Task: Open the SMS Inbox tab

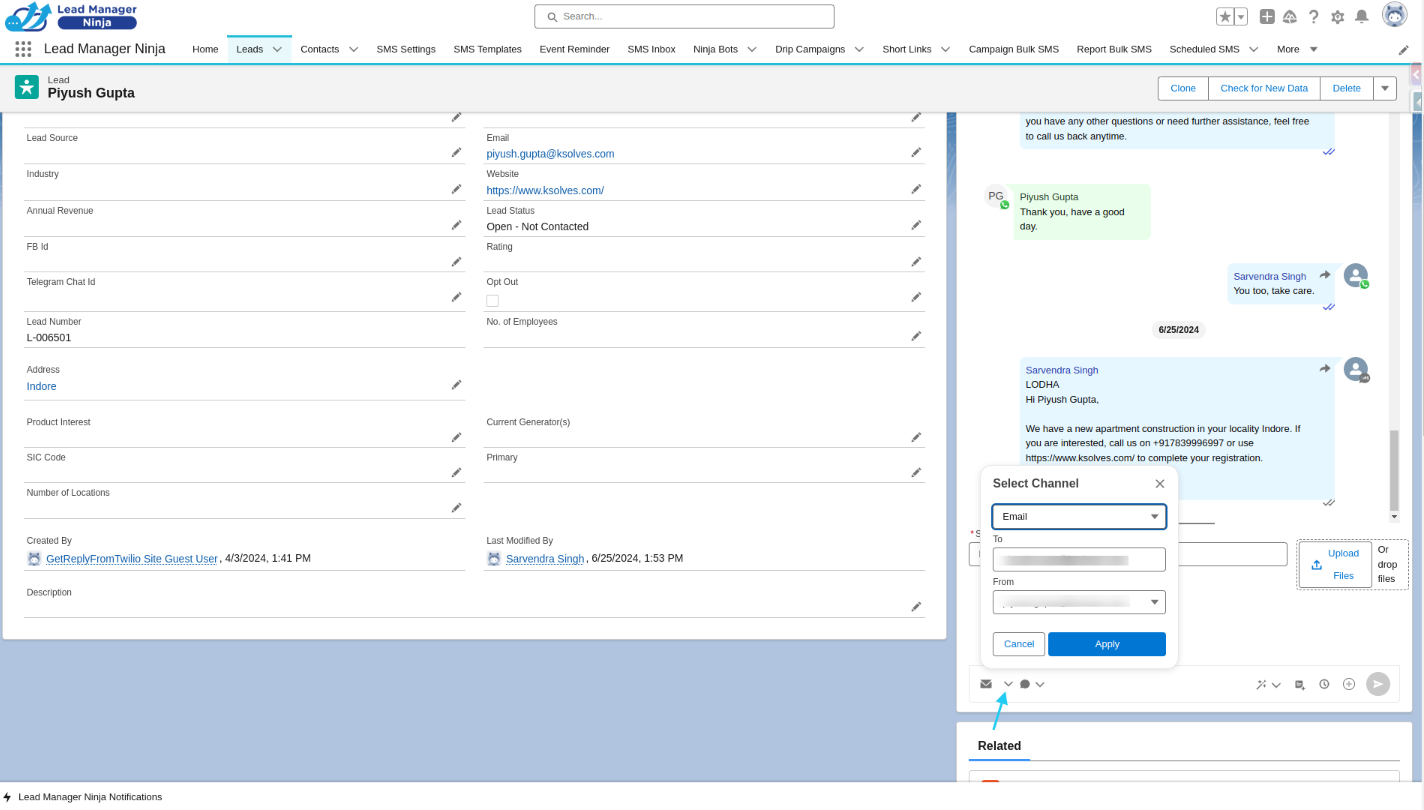Action: [651, 49]
